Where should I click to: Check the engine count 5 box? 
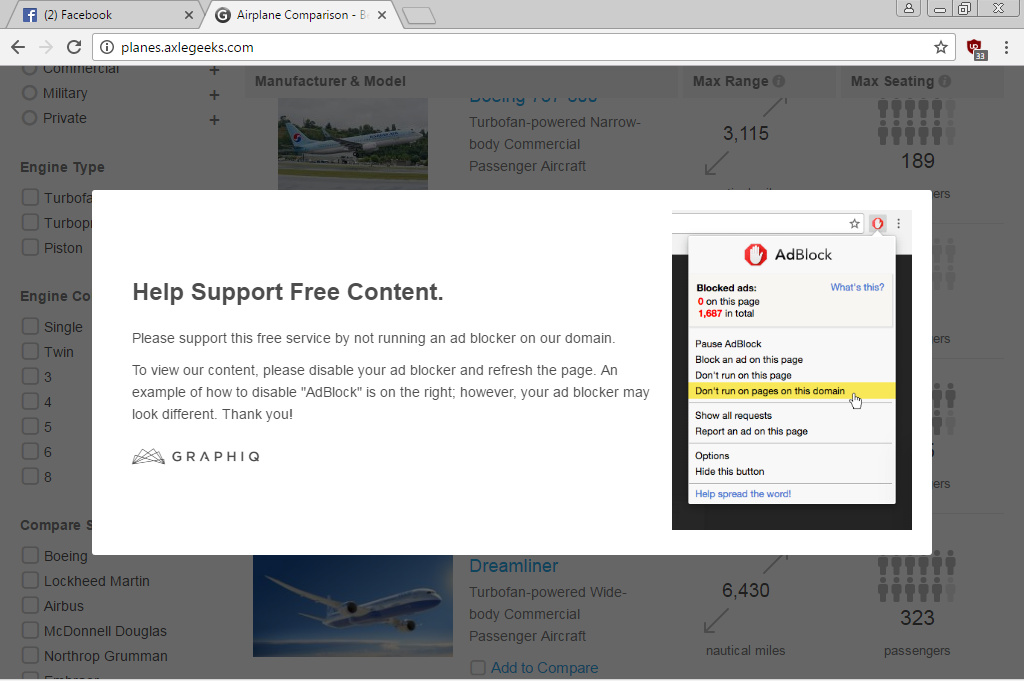pyautogui.click(x=30, y=426)
